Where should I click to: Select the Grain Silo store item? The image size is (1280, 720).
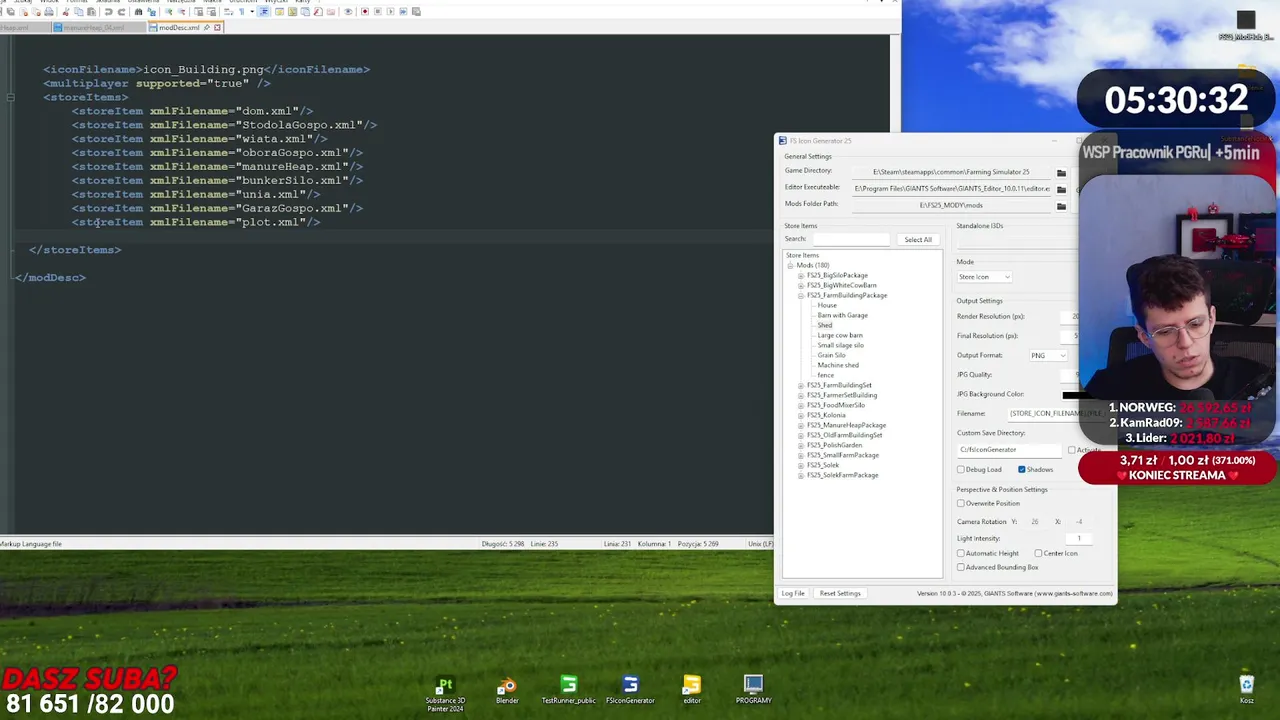(x=831, y=355)
